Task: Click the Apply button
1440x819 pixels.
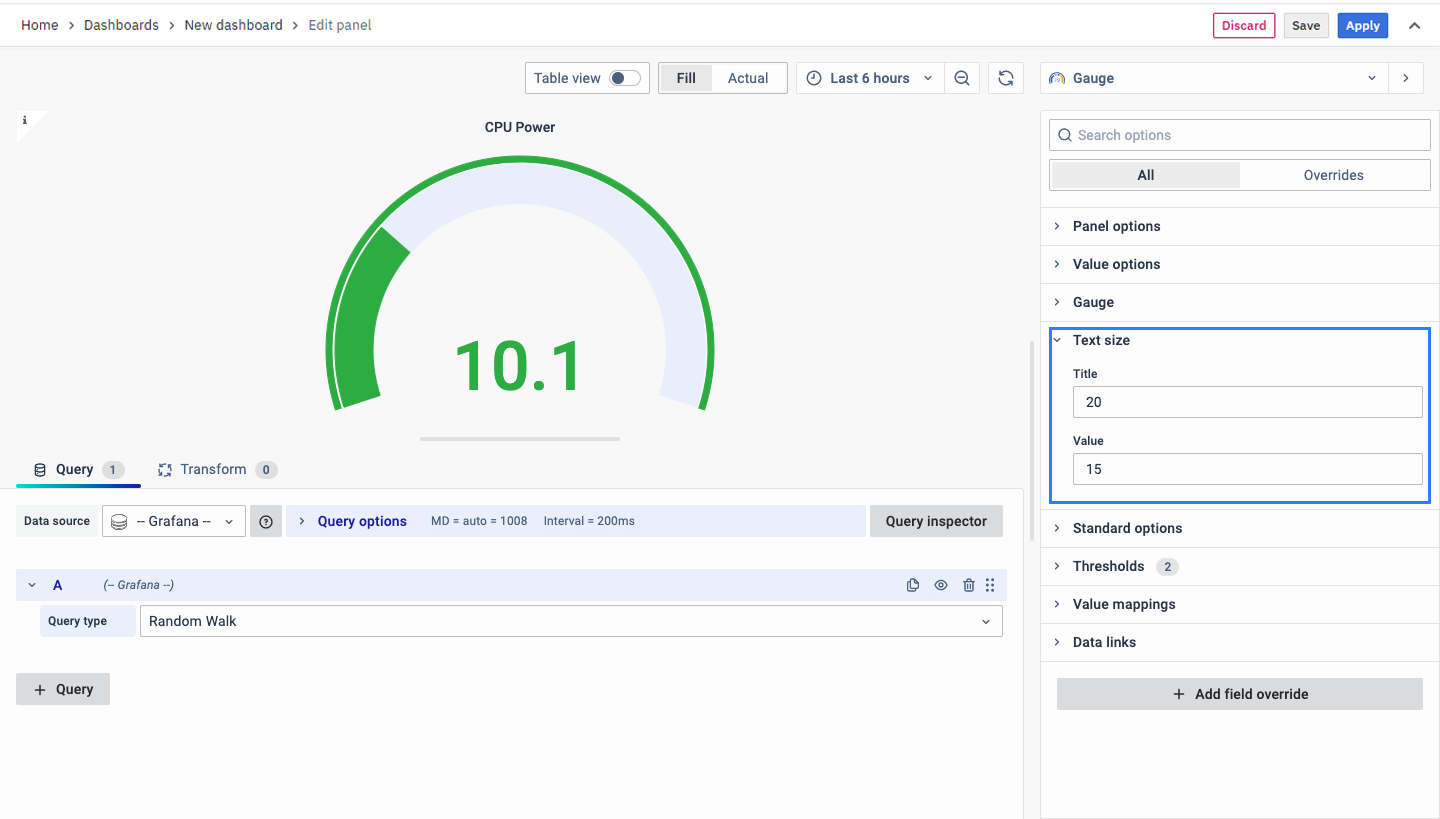Action: pos(1362,26)
